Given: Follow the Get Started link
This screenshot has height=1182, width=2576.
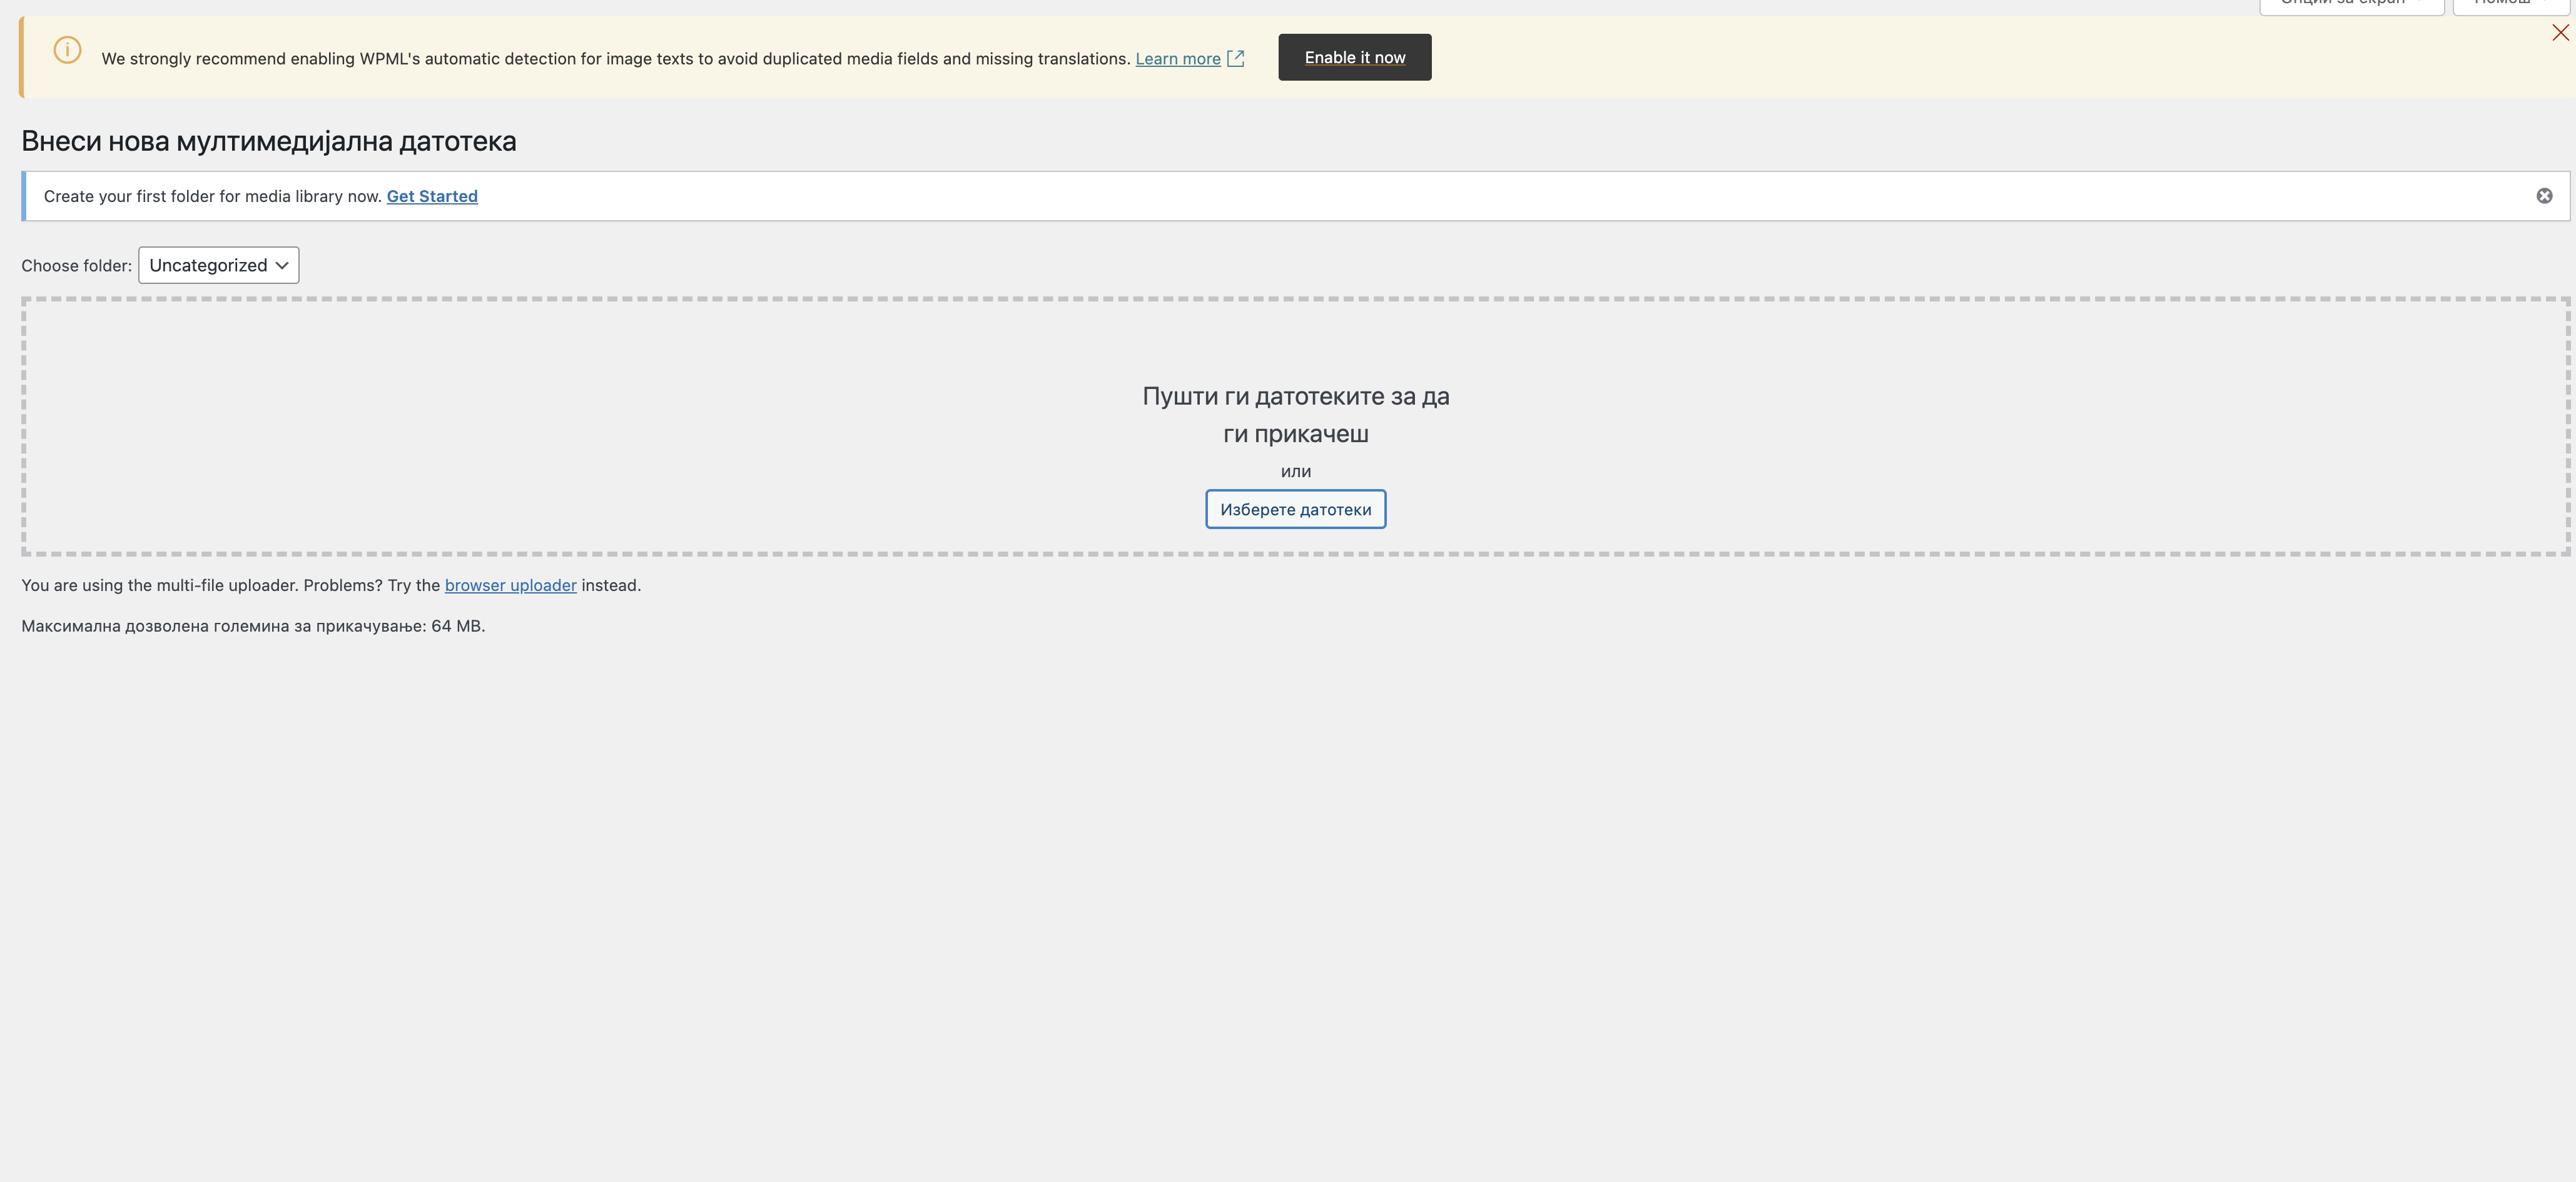Looking at the screenshot, I should tap(432, 196).
